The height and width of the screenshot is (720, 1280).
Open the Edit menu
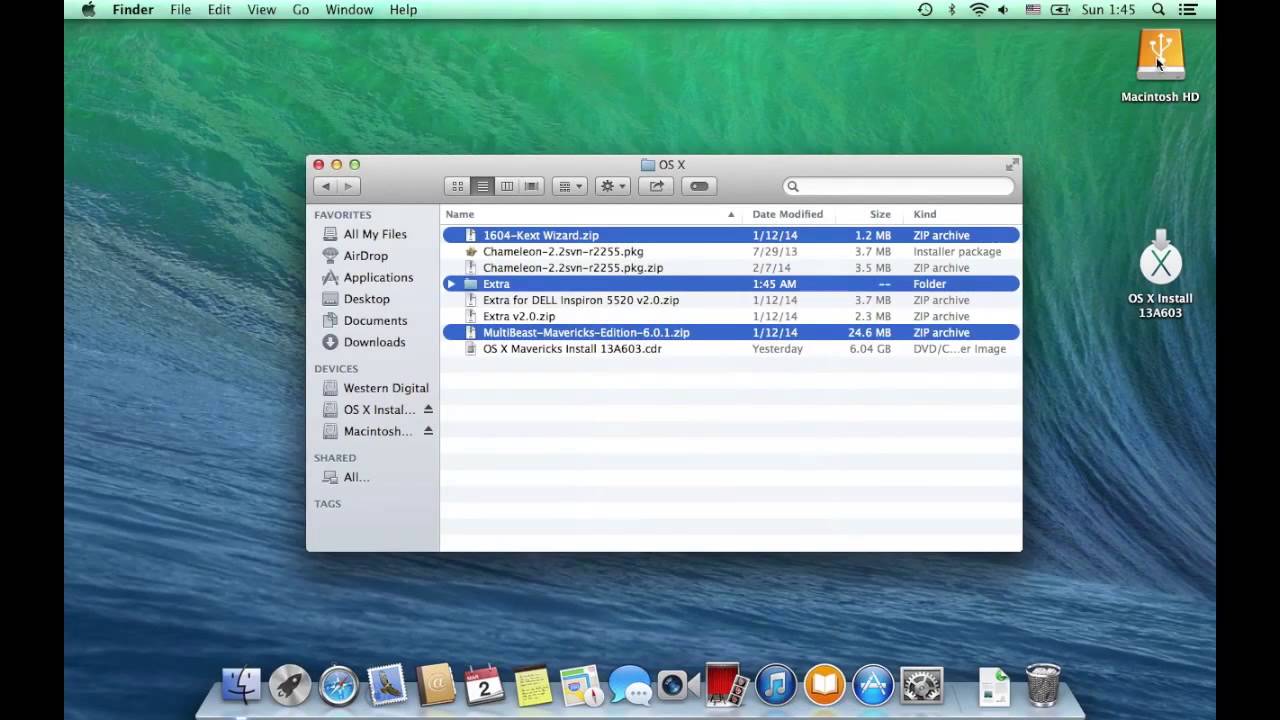pyautogui.click(x=219, y=10)
